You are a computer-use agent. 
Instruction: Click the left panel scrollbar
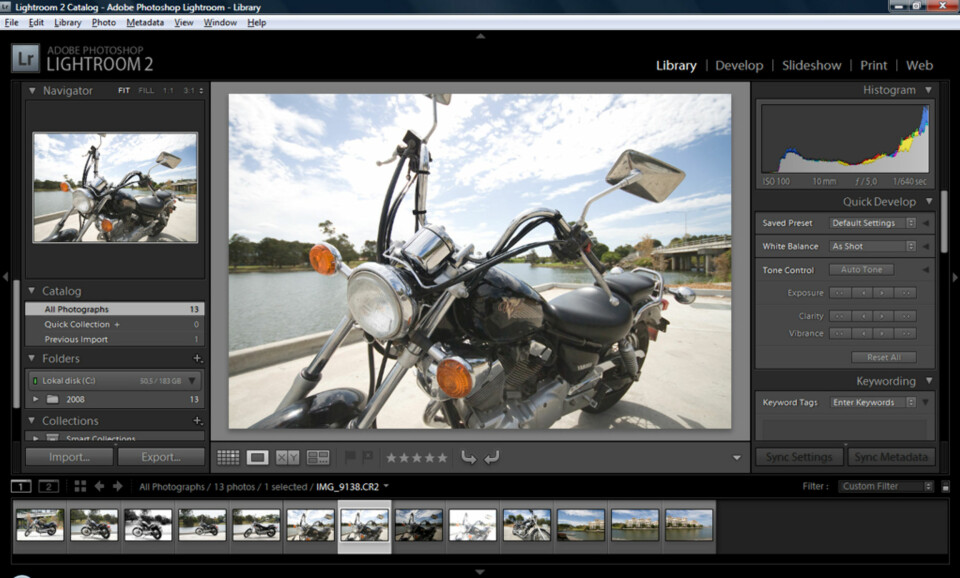tap(17, 343)
